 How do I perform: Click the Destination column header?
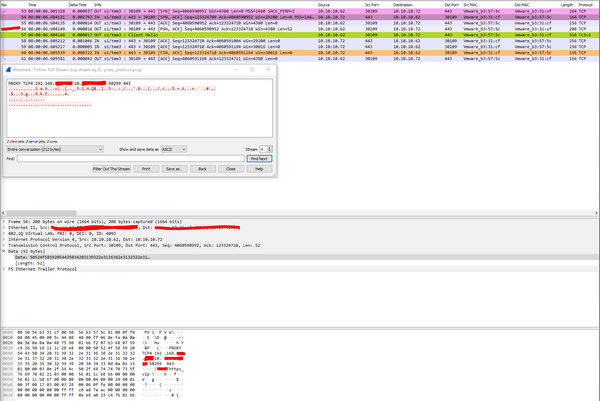point(403,5)
